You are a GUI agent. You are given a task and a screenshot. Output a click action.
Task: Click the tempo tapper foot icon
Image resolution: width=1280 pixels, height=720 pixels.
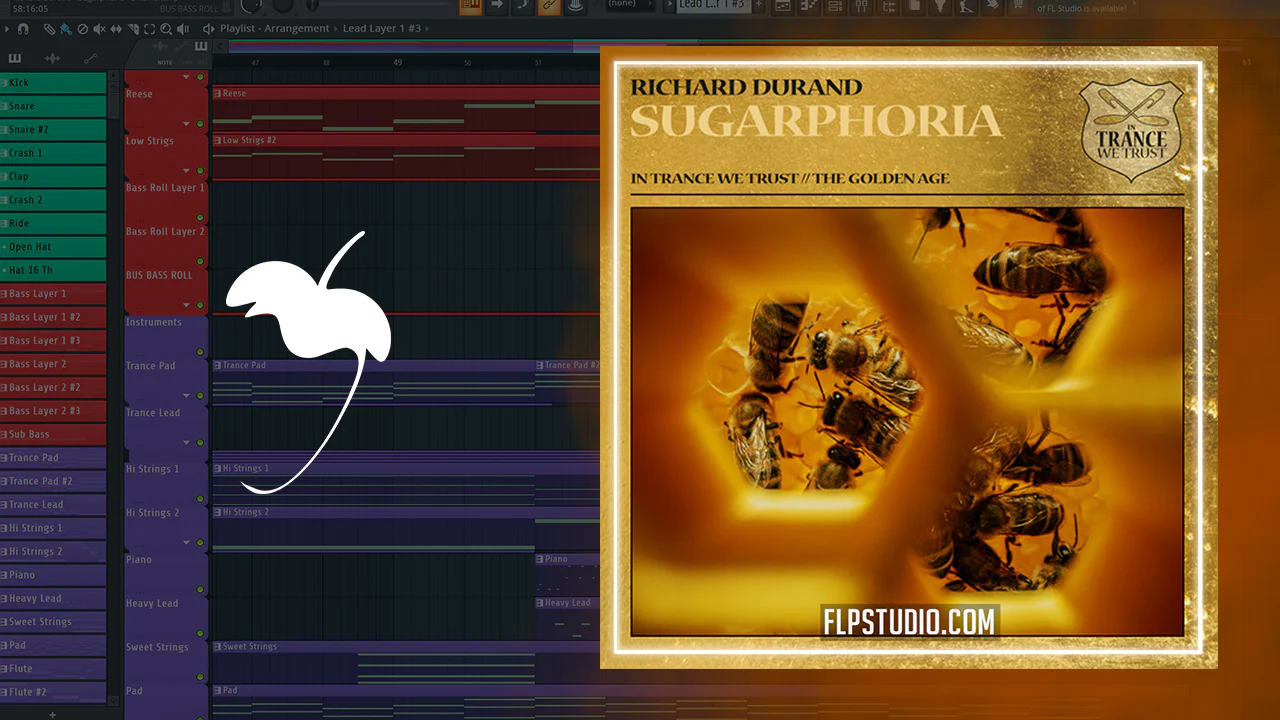coord(965,6)
